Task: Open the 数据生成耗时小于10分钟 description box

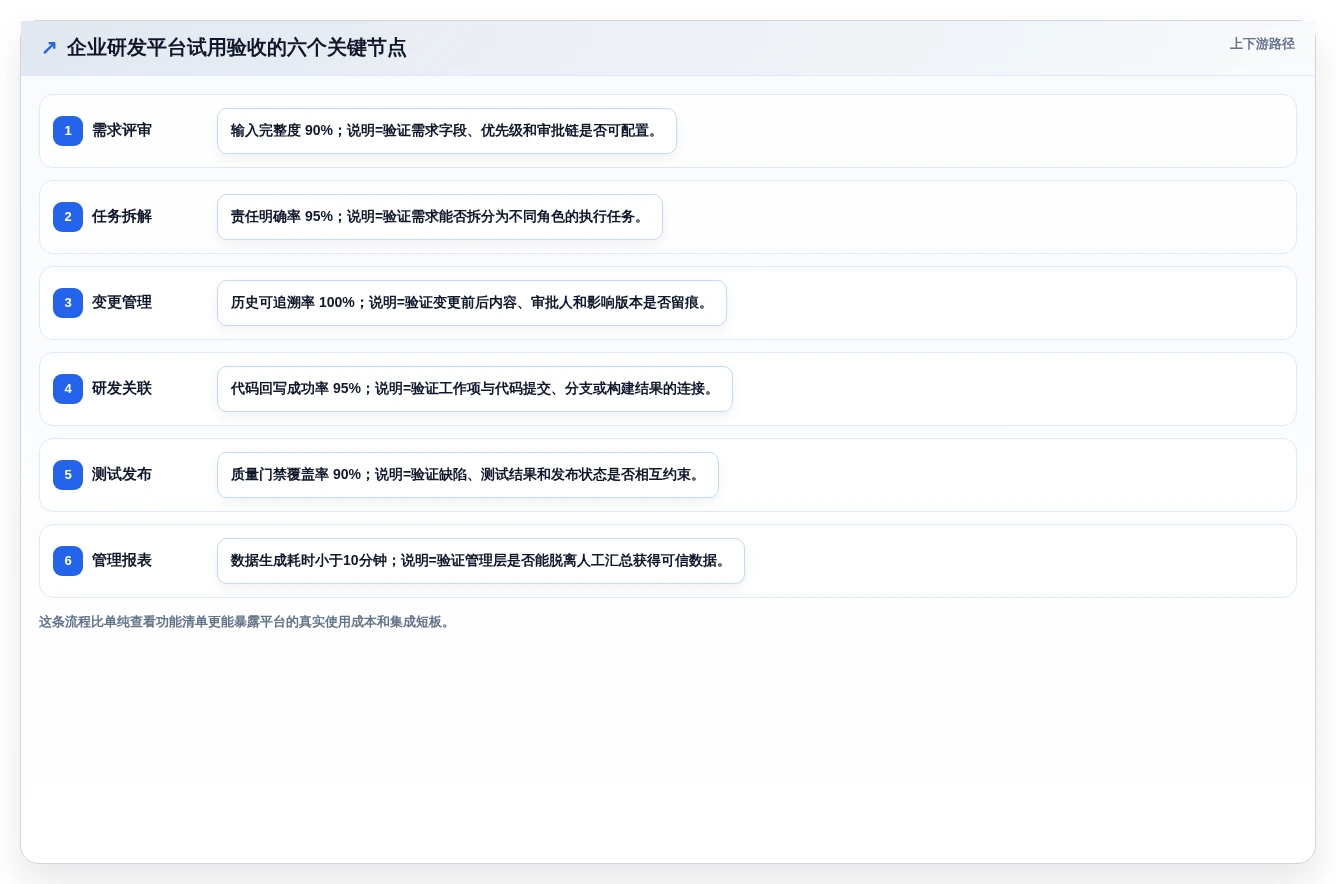Action: point(481,561)
